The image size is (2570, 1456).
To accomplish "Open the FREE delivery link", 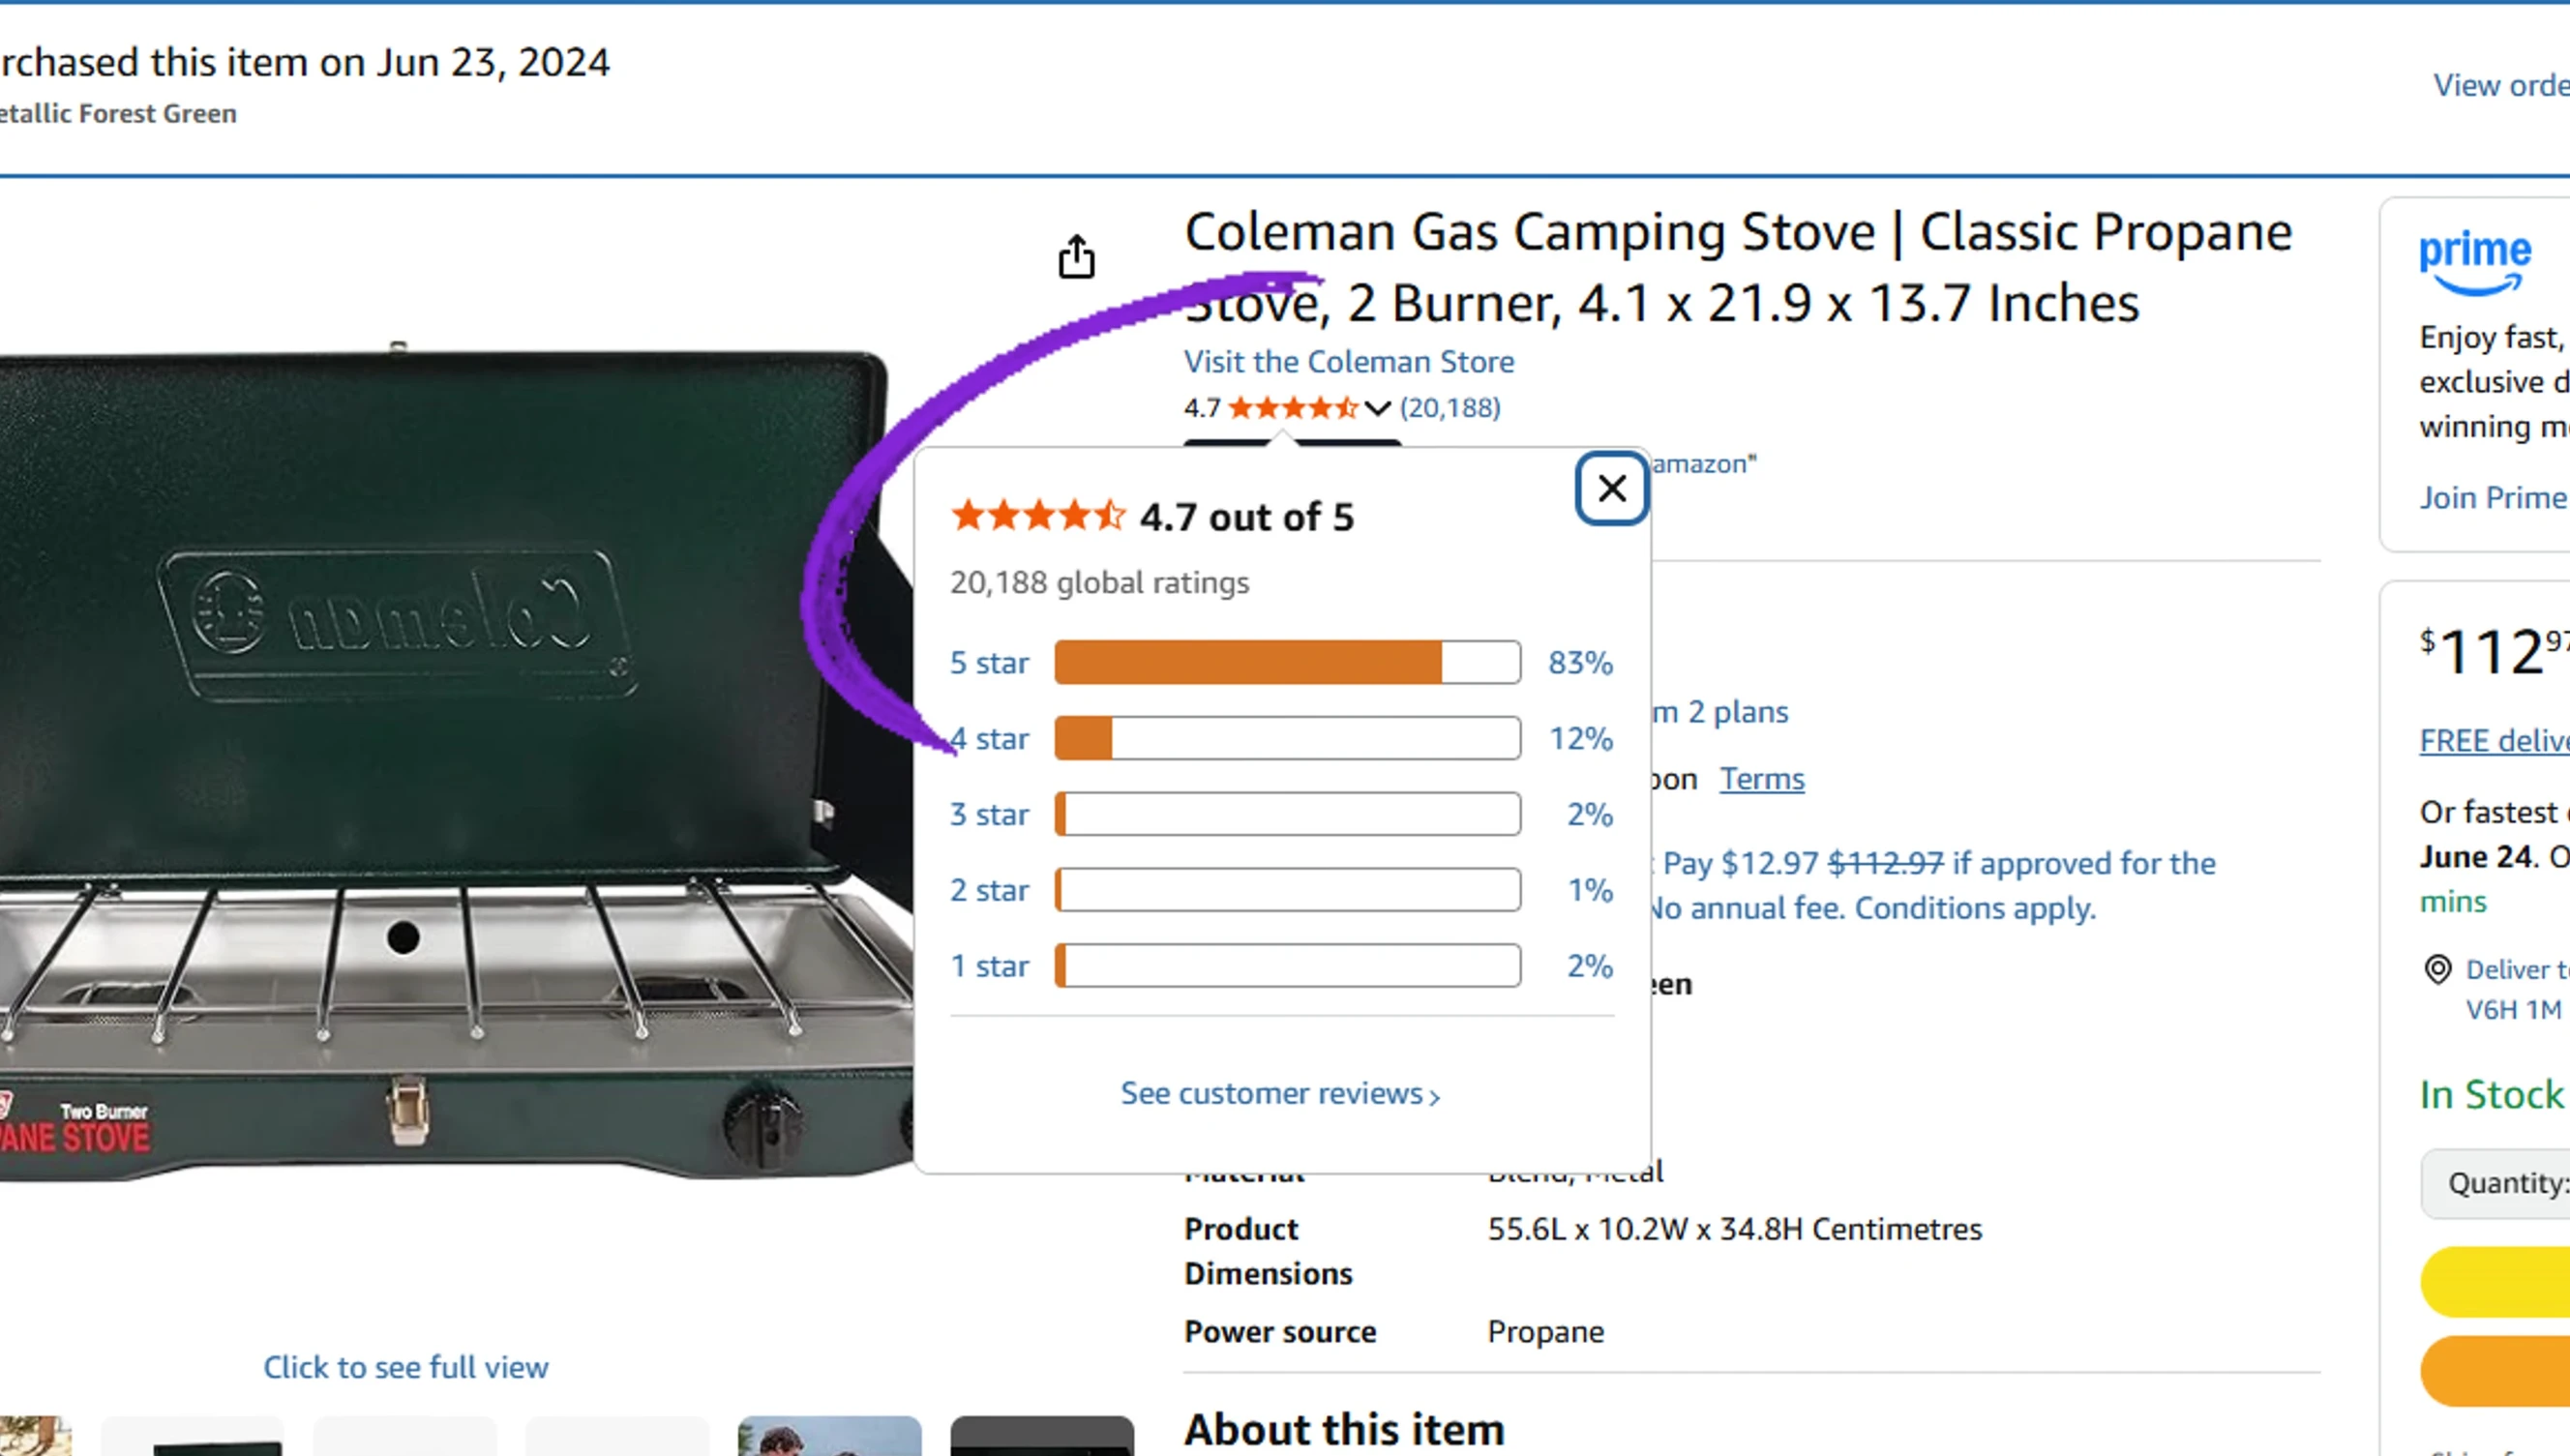I will tap(2494, 741).
